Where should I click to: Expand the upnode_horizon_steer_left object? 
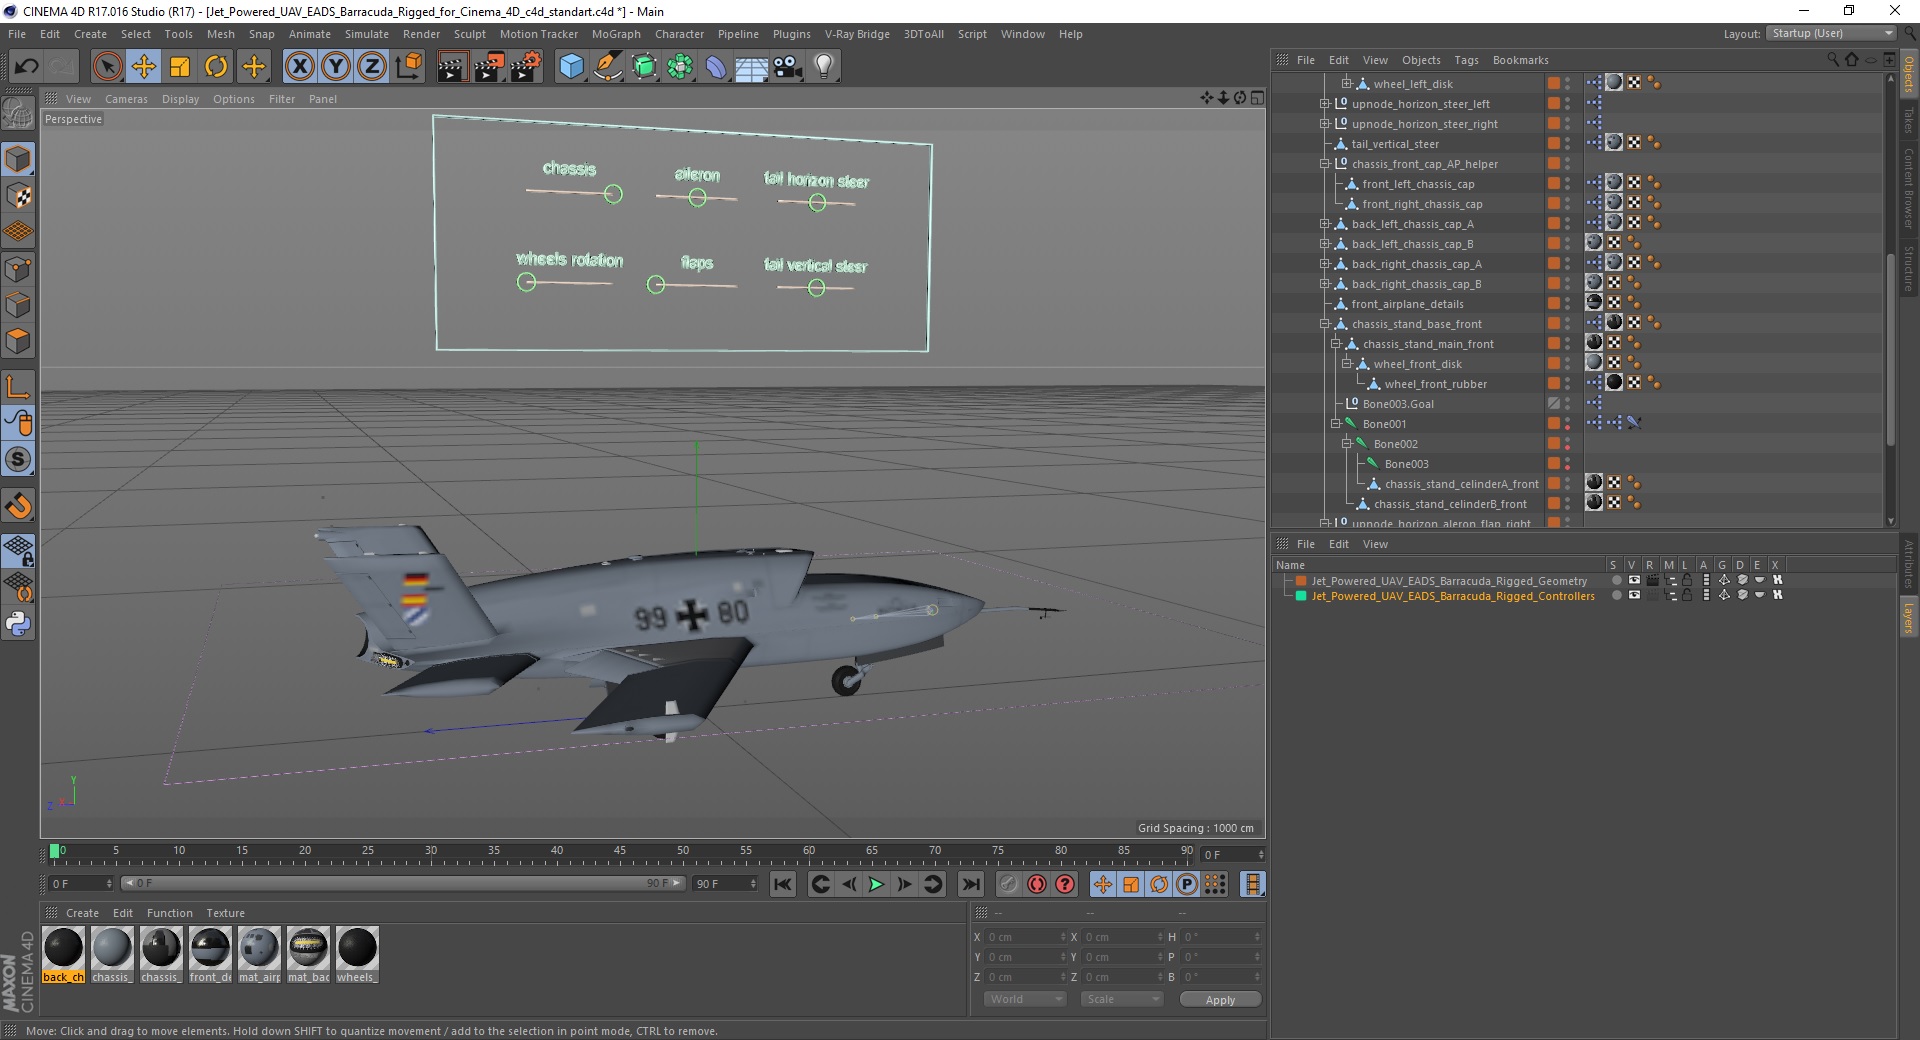coord(1324,104)
